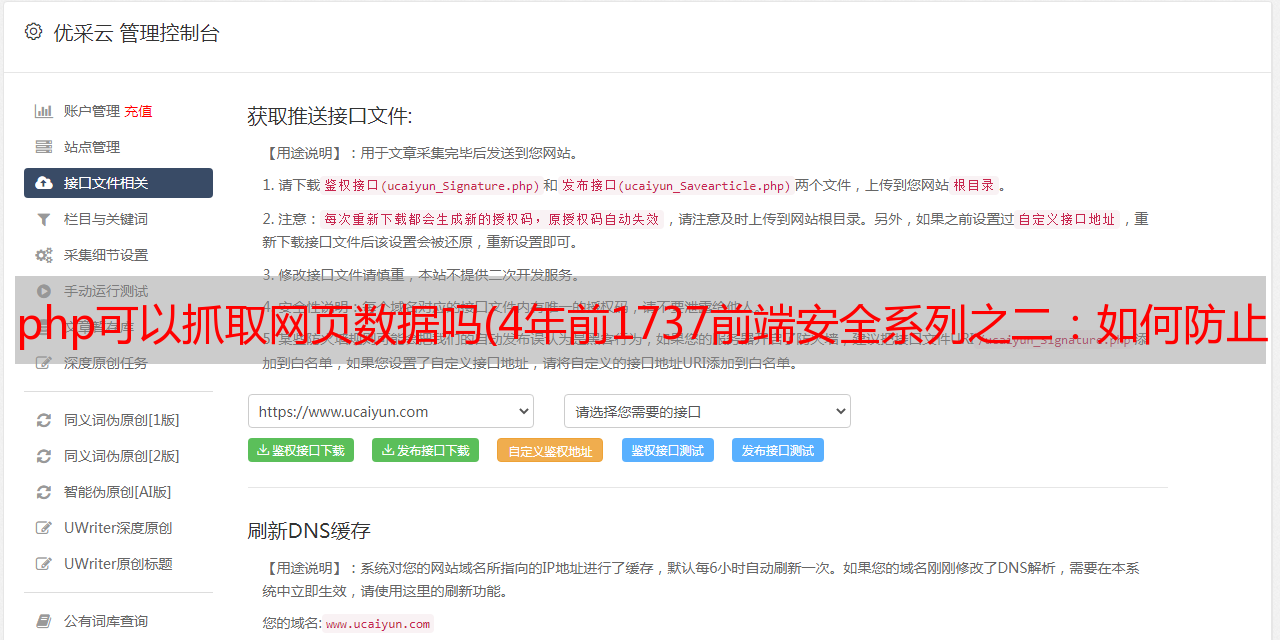Click the gears icon beside 采集细节设置
Screen dimensions: 1280x640
(44, 255)
